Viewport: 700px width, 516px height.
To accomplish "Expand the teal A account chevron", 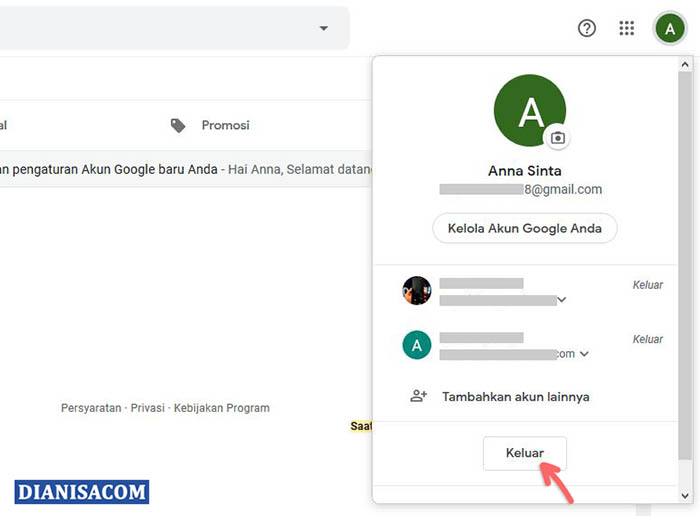I will point(584,354).
